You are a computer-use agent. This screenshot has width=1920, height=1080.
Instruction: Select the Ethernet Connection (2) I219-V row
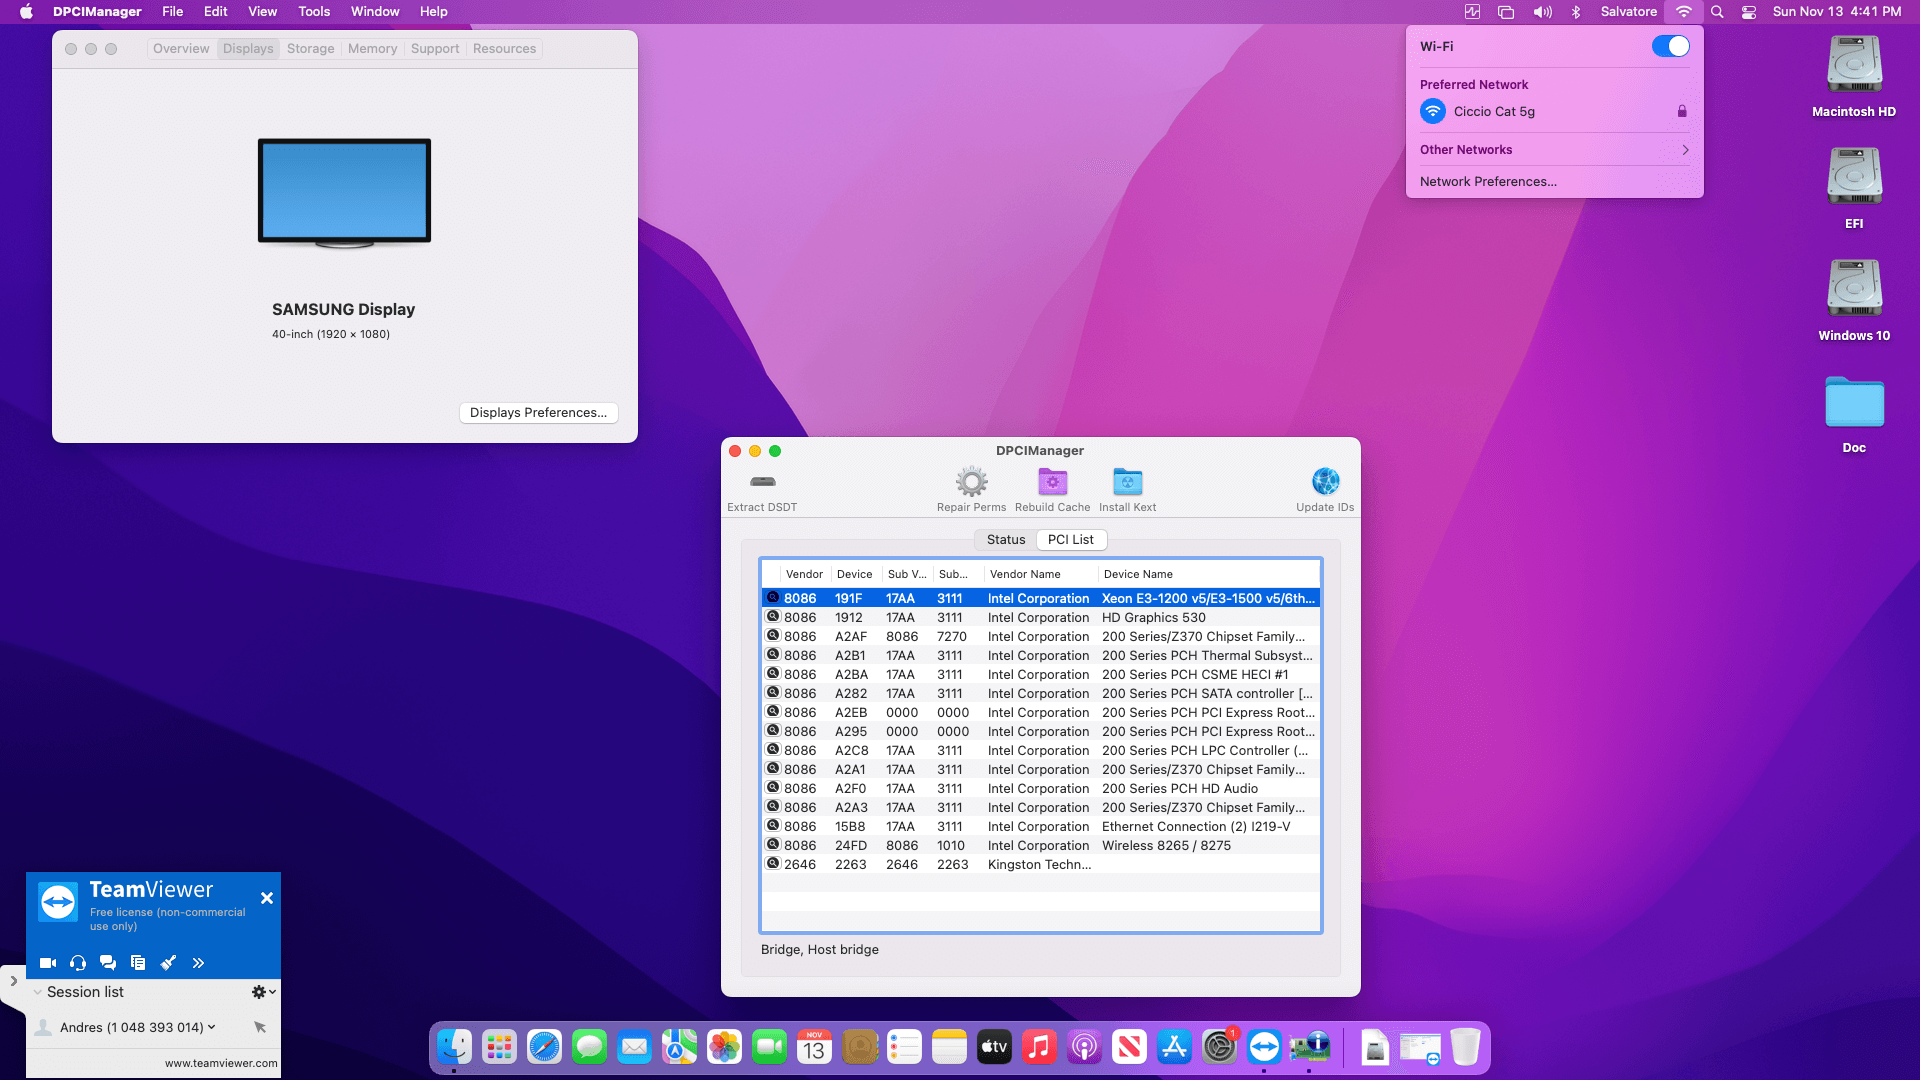[x=1040, y=827]
